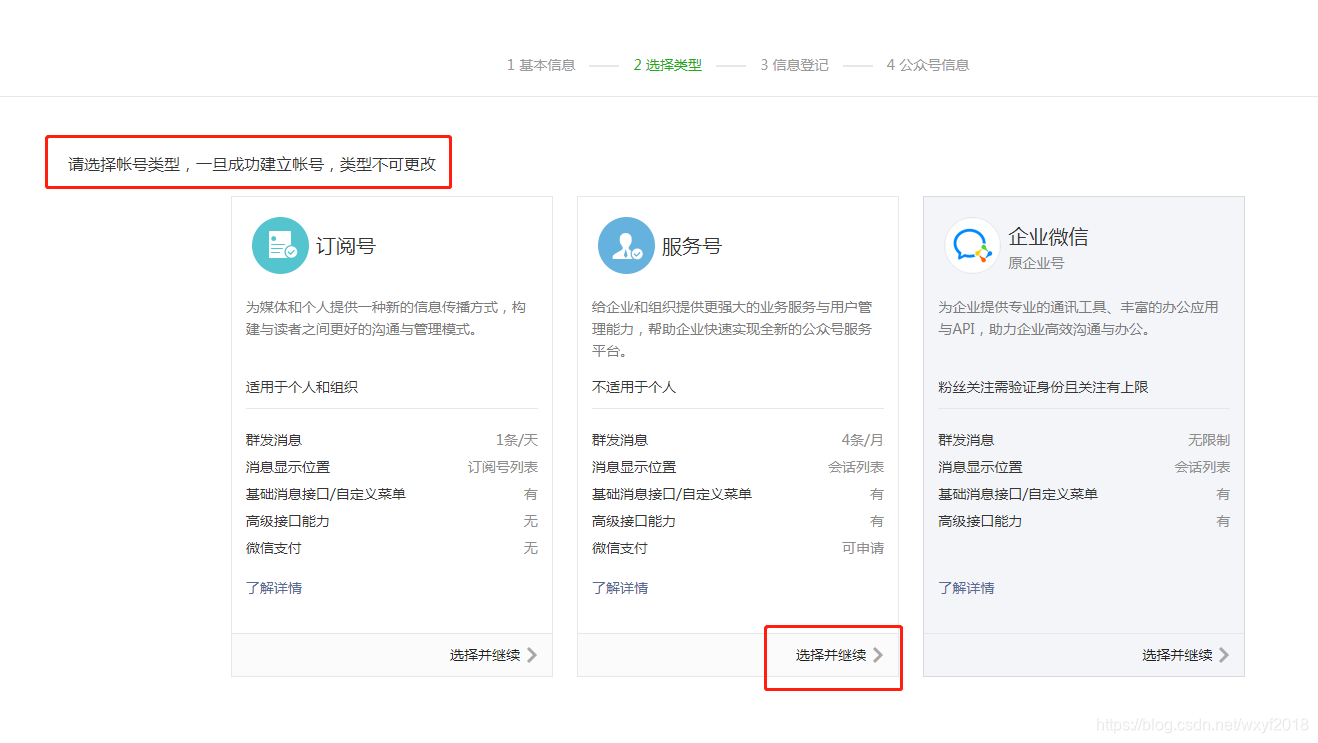Screen dimensions: 1318x743
Task: Click the chevron arrow in 企业微信 card footer
Action: [1224, 655]
